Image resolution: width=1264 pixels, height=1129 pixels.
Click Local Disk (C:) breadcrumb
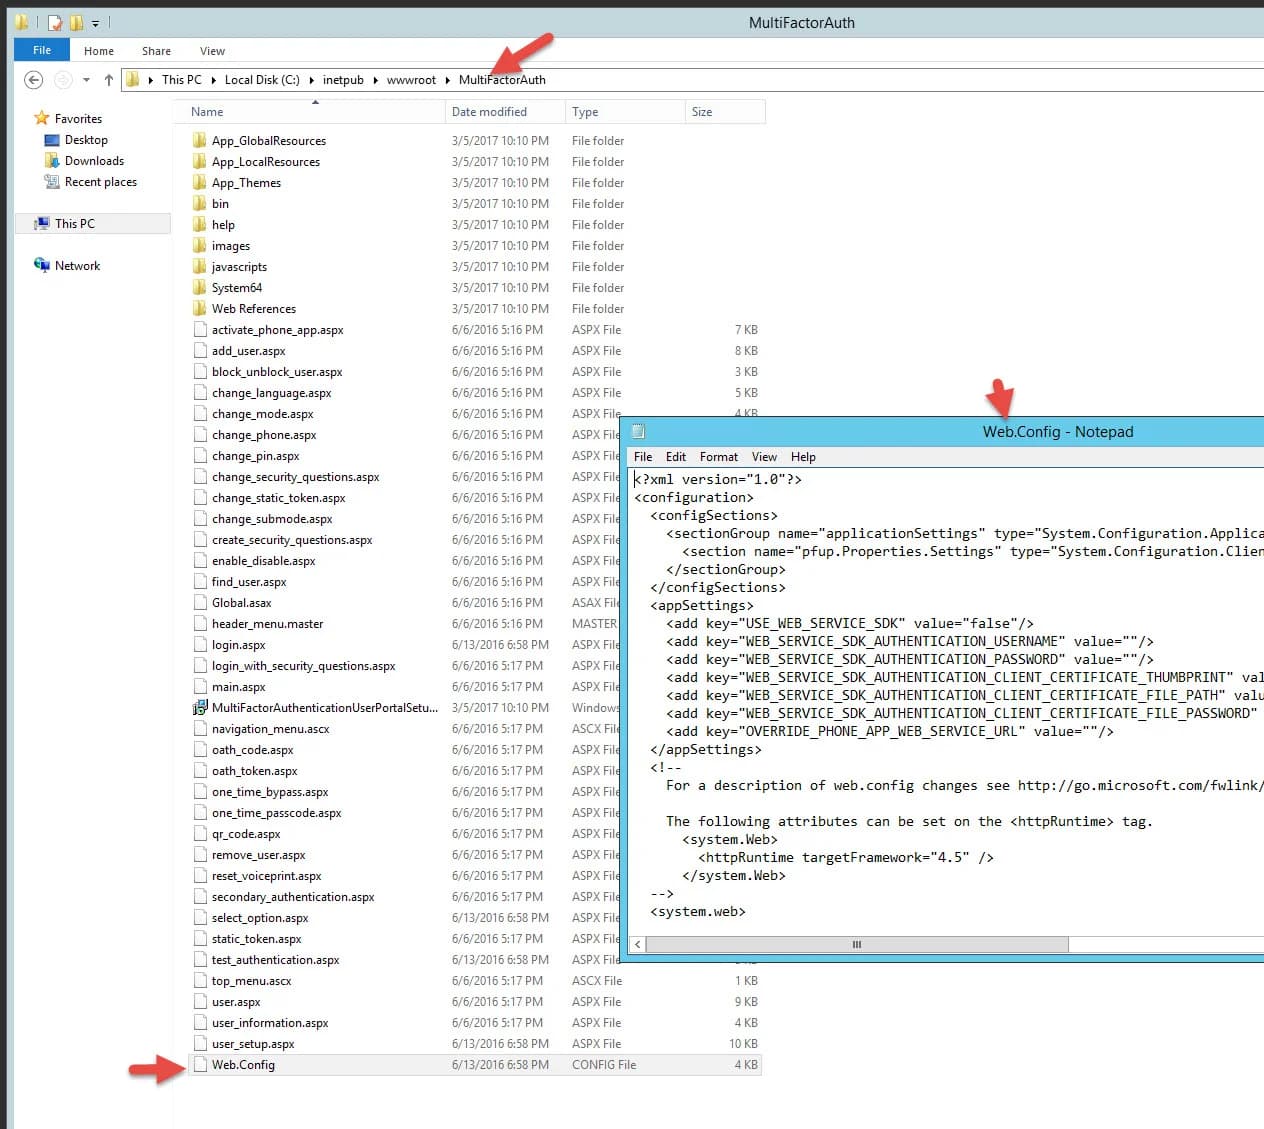tap(262, 80)
